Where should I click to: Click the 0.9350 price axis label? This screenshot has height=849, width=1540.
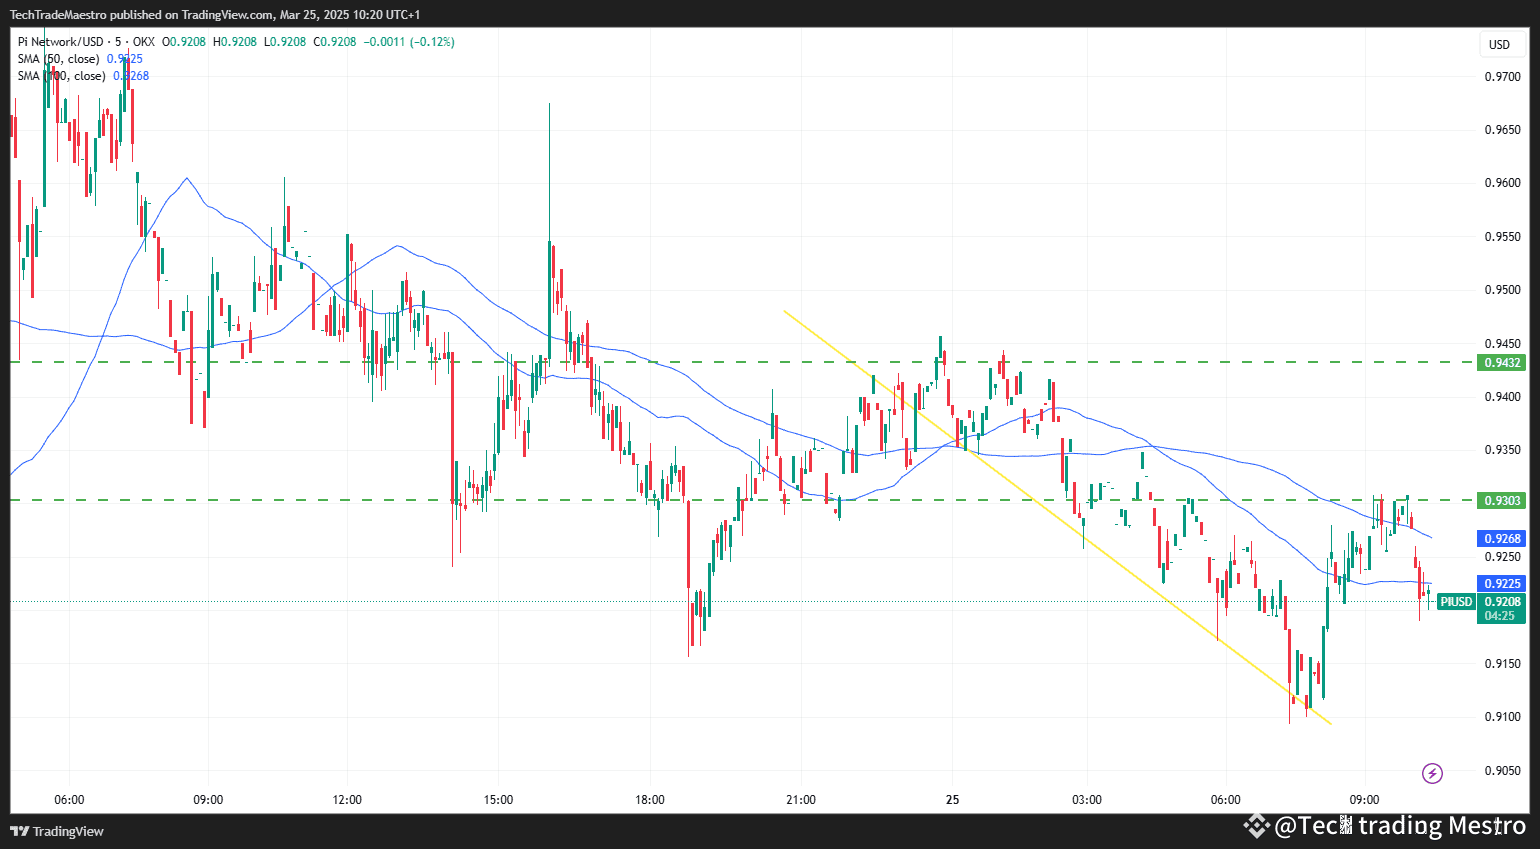tap(1502, 450)
